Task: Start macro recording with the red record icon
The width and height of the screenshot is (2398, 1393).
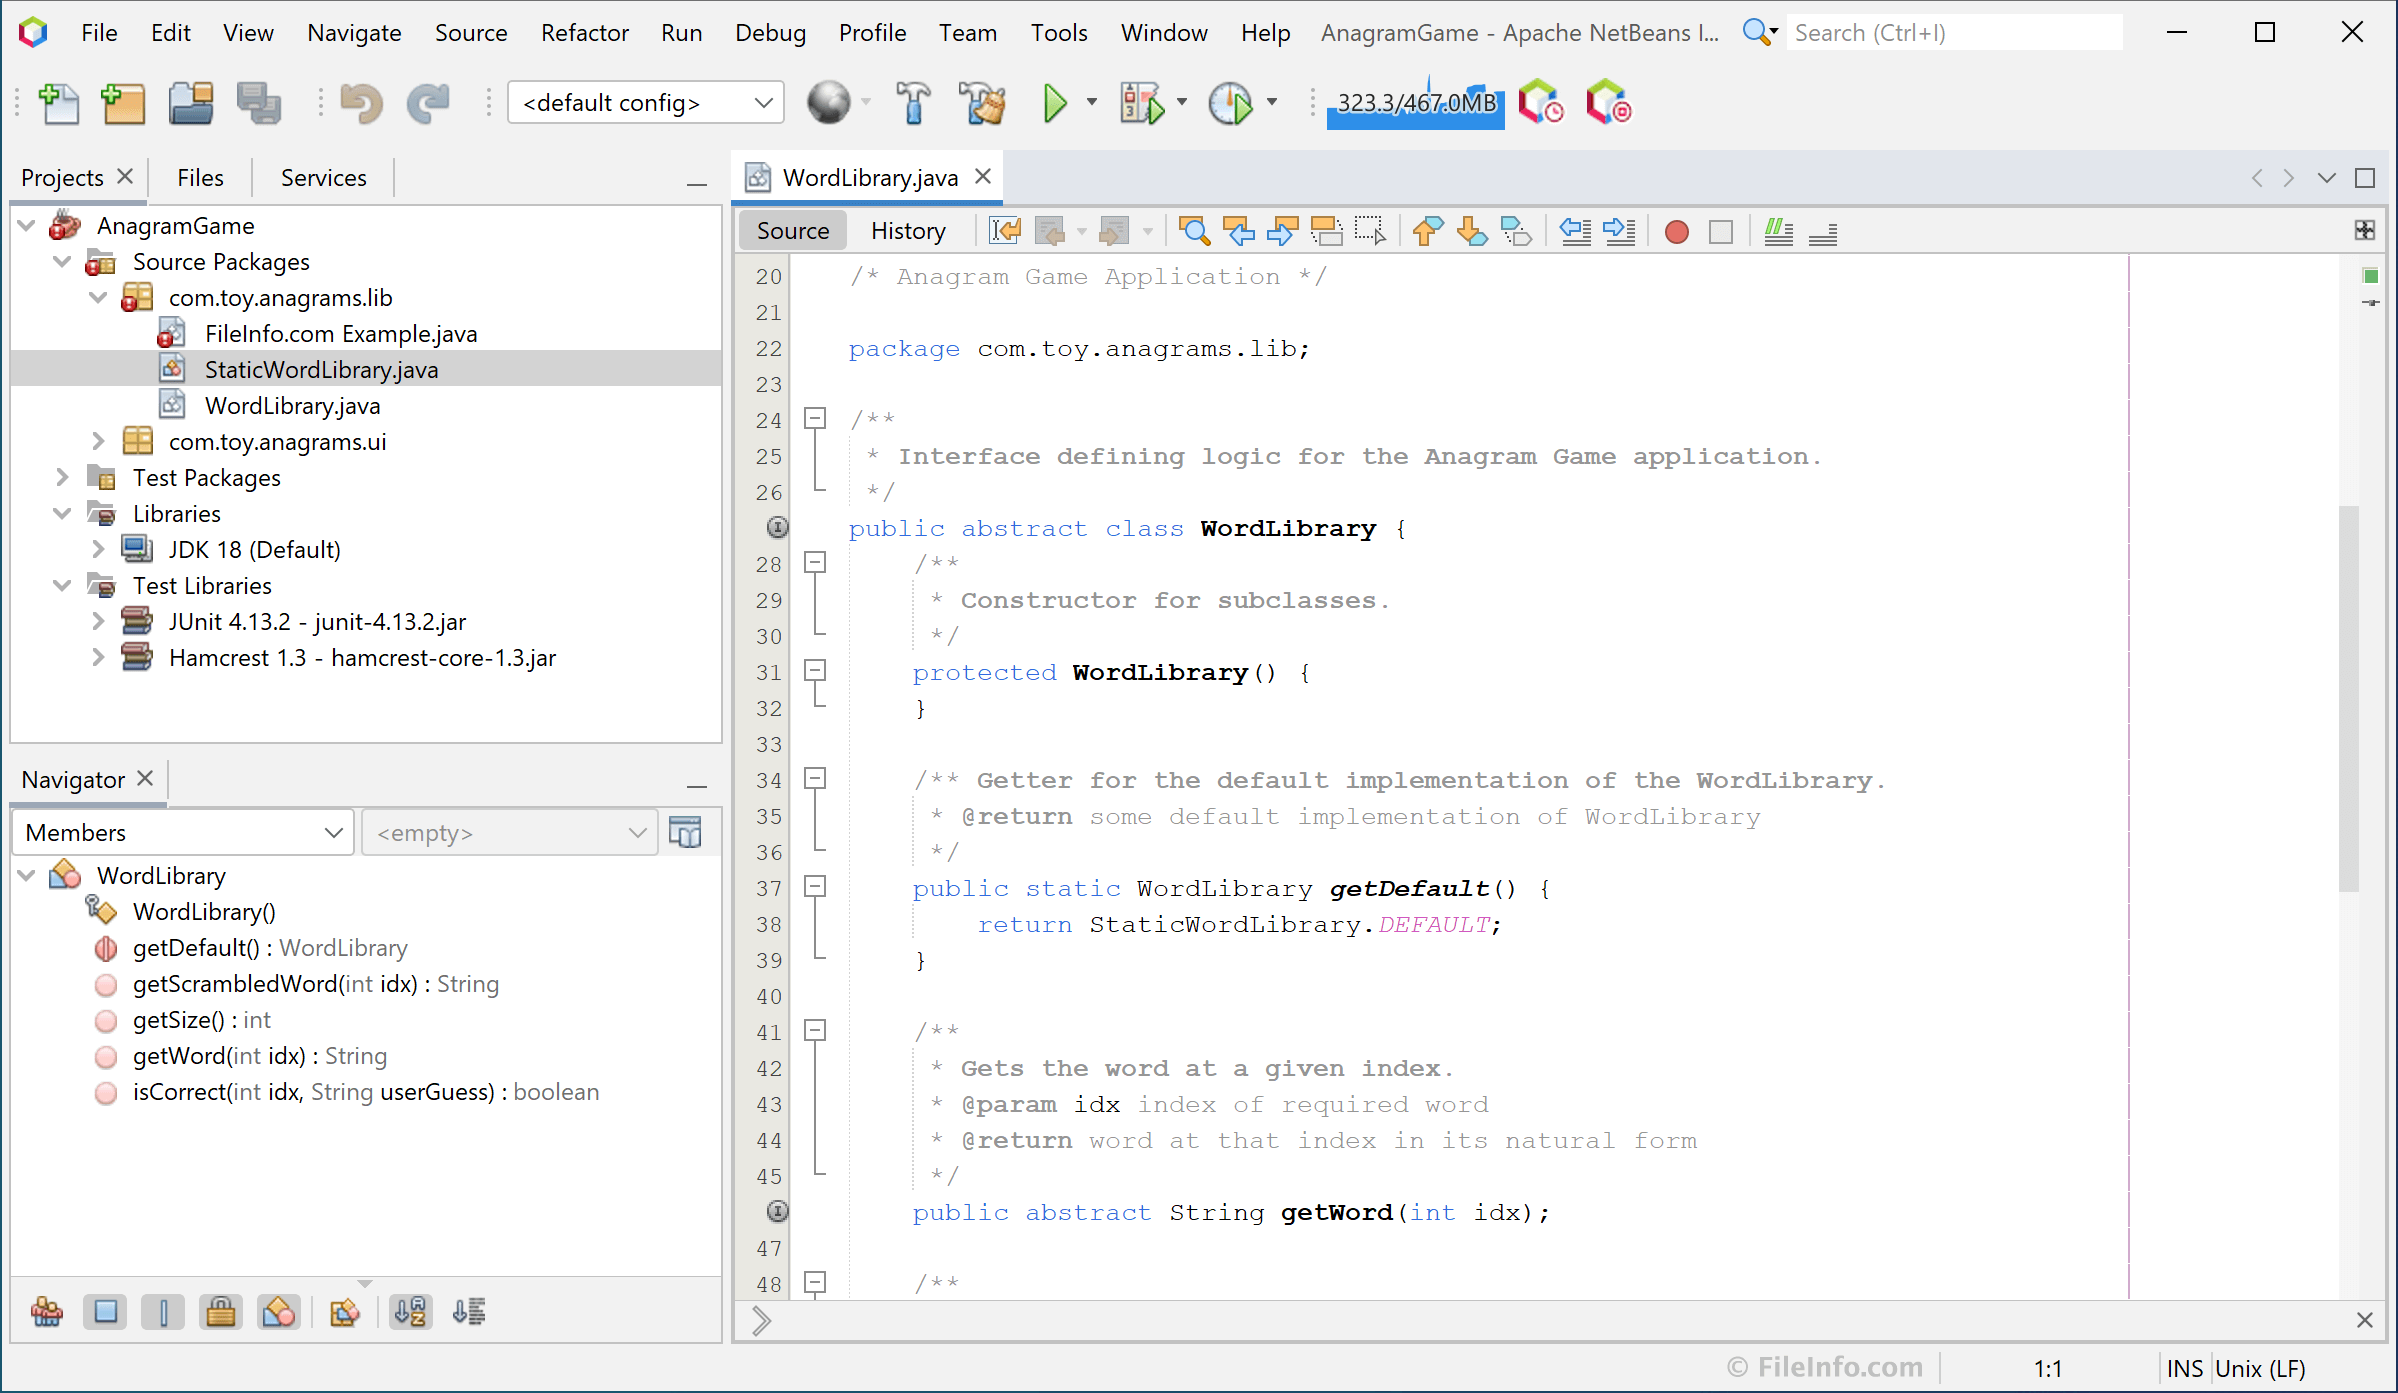Action: coord(1676,231)
